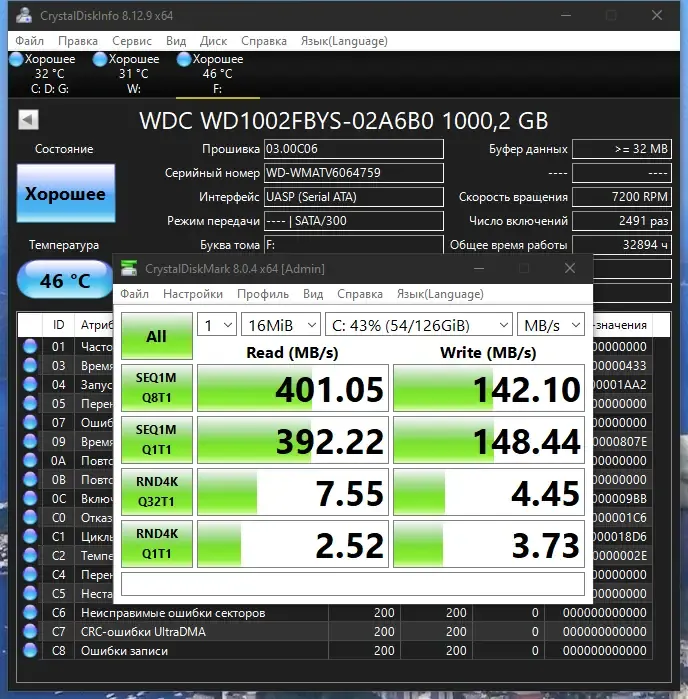
Task: Click the RND4K Q1T1 write result 3.73
Action: (x=489, y=544)
